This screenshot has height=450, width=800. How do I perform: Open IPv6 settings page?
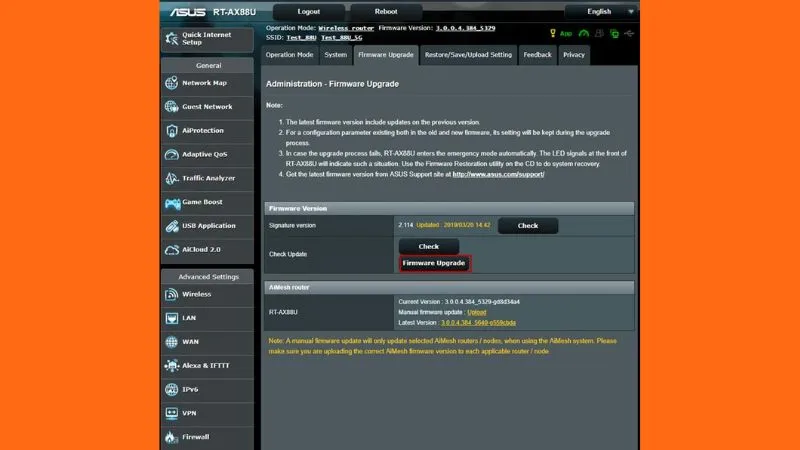click(x=207, y=389)
